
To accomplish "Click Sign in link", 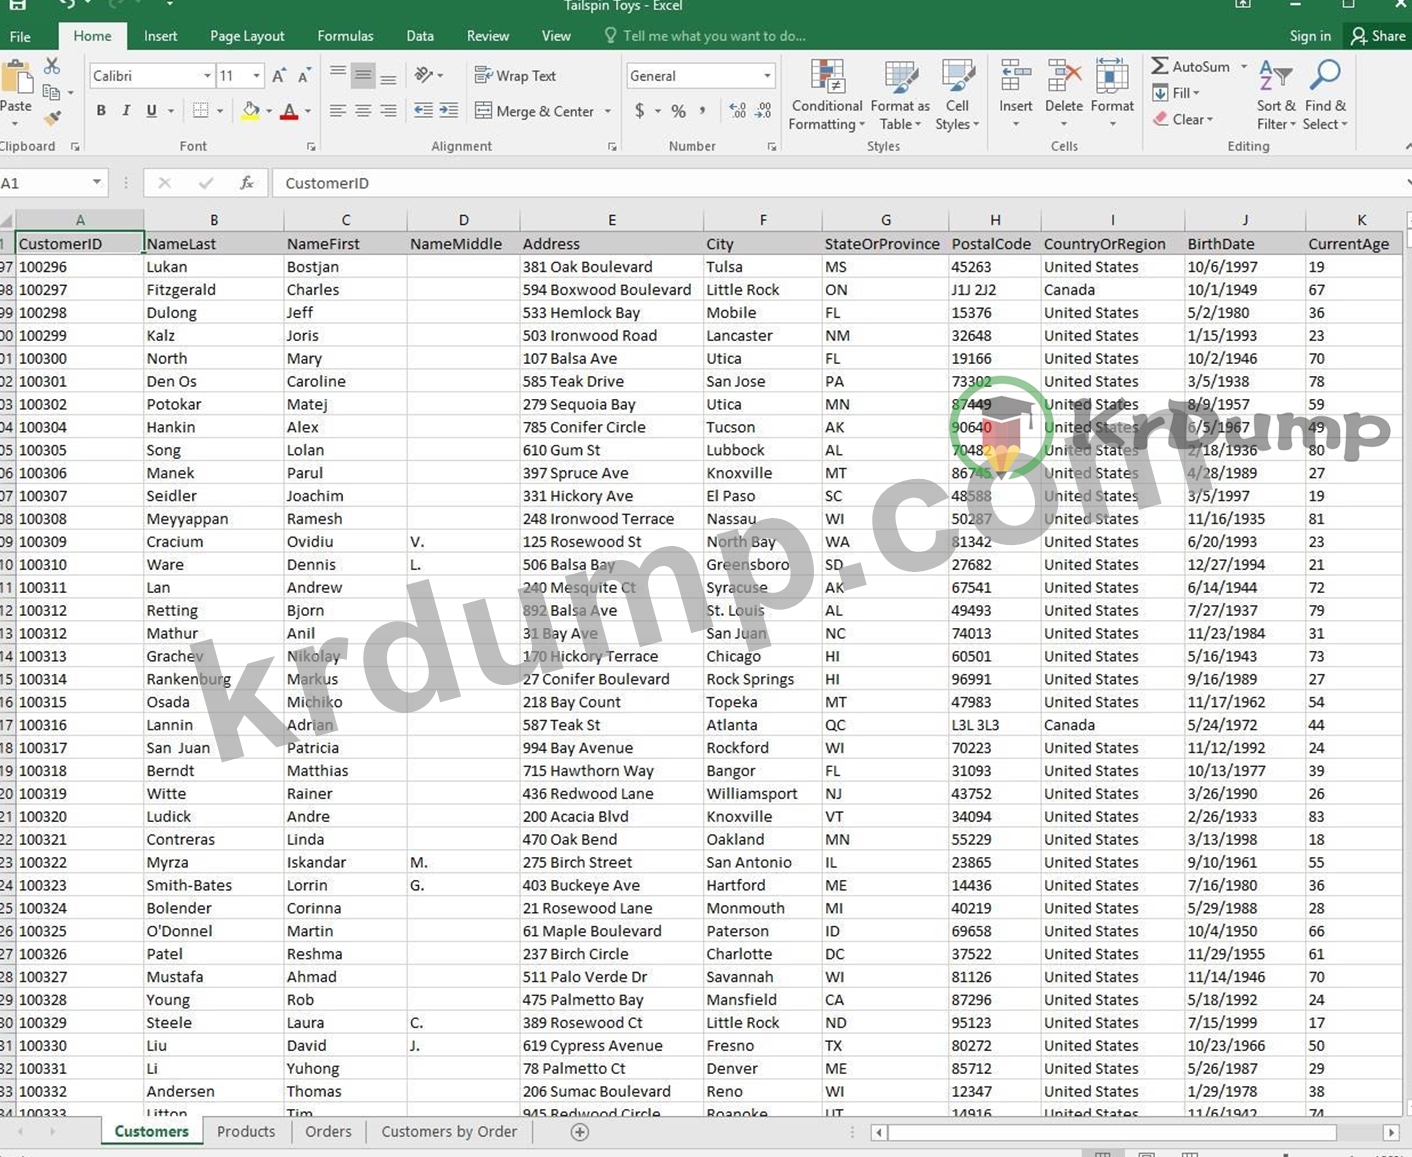I will (x=1310, y=36).
